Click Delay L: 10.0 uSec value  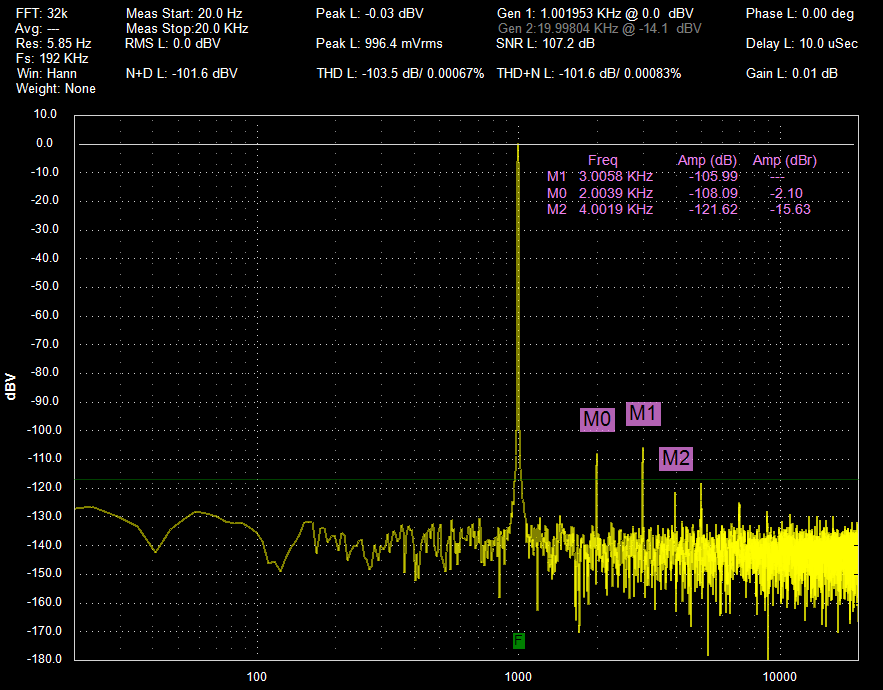point(802,43)
